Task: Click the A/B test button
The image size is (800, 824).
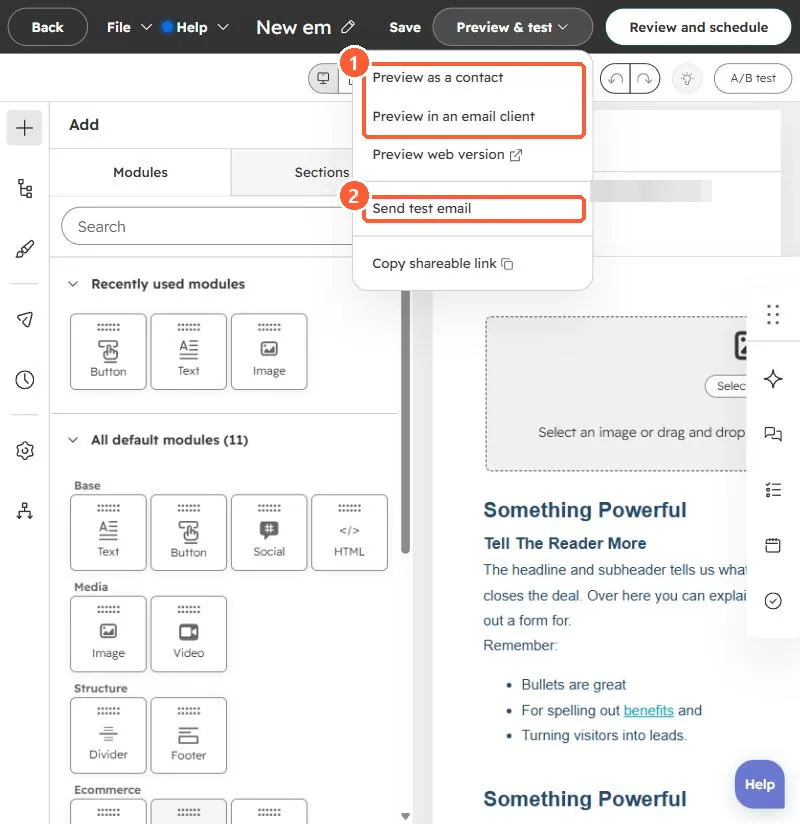Action: coord(753,78)
